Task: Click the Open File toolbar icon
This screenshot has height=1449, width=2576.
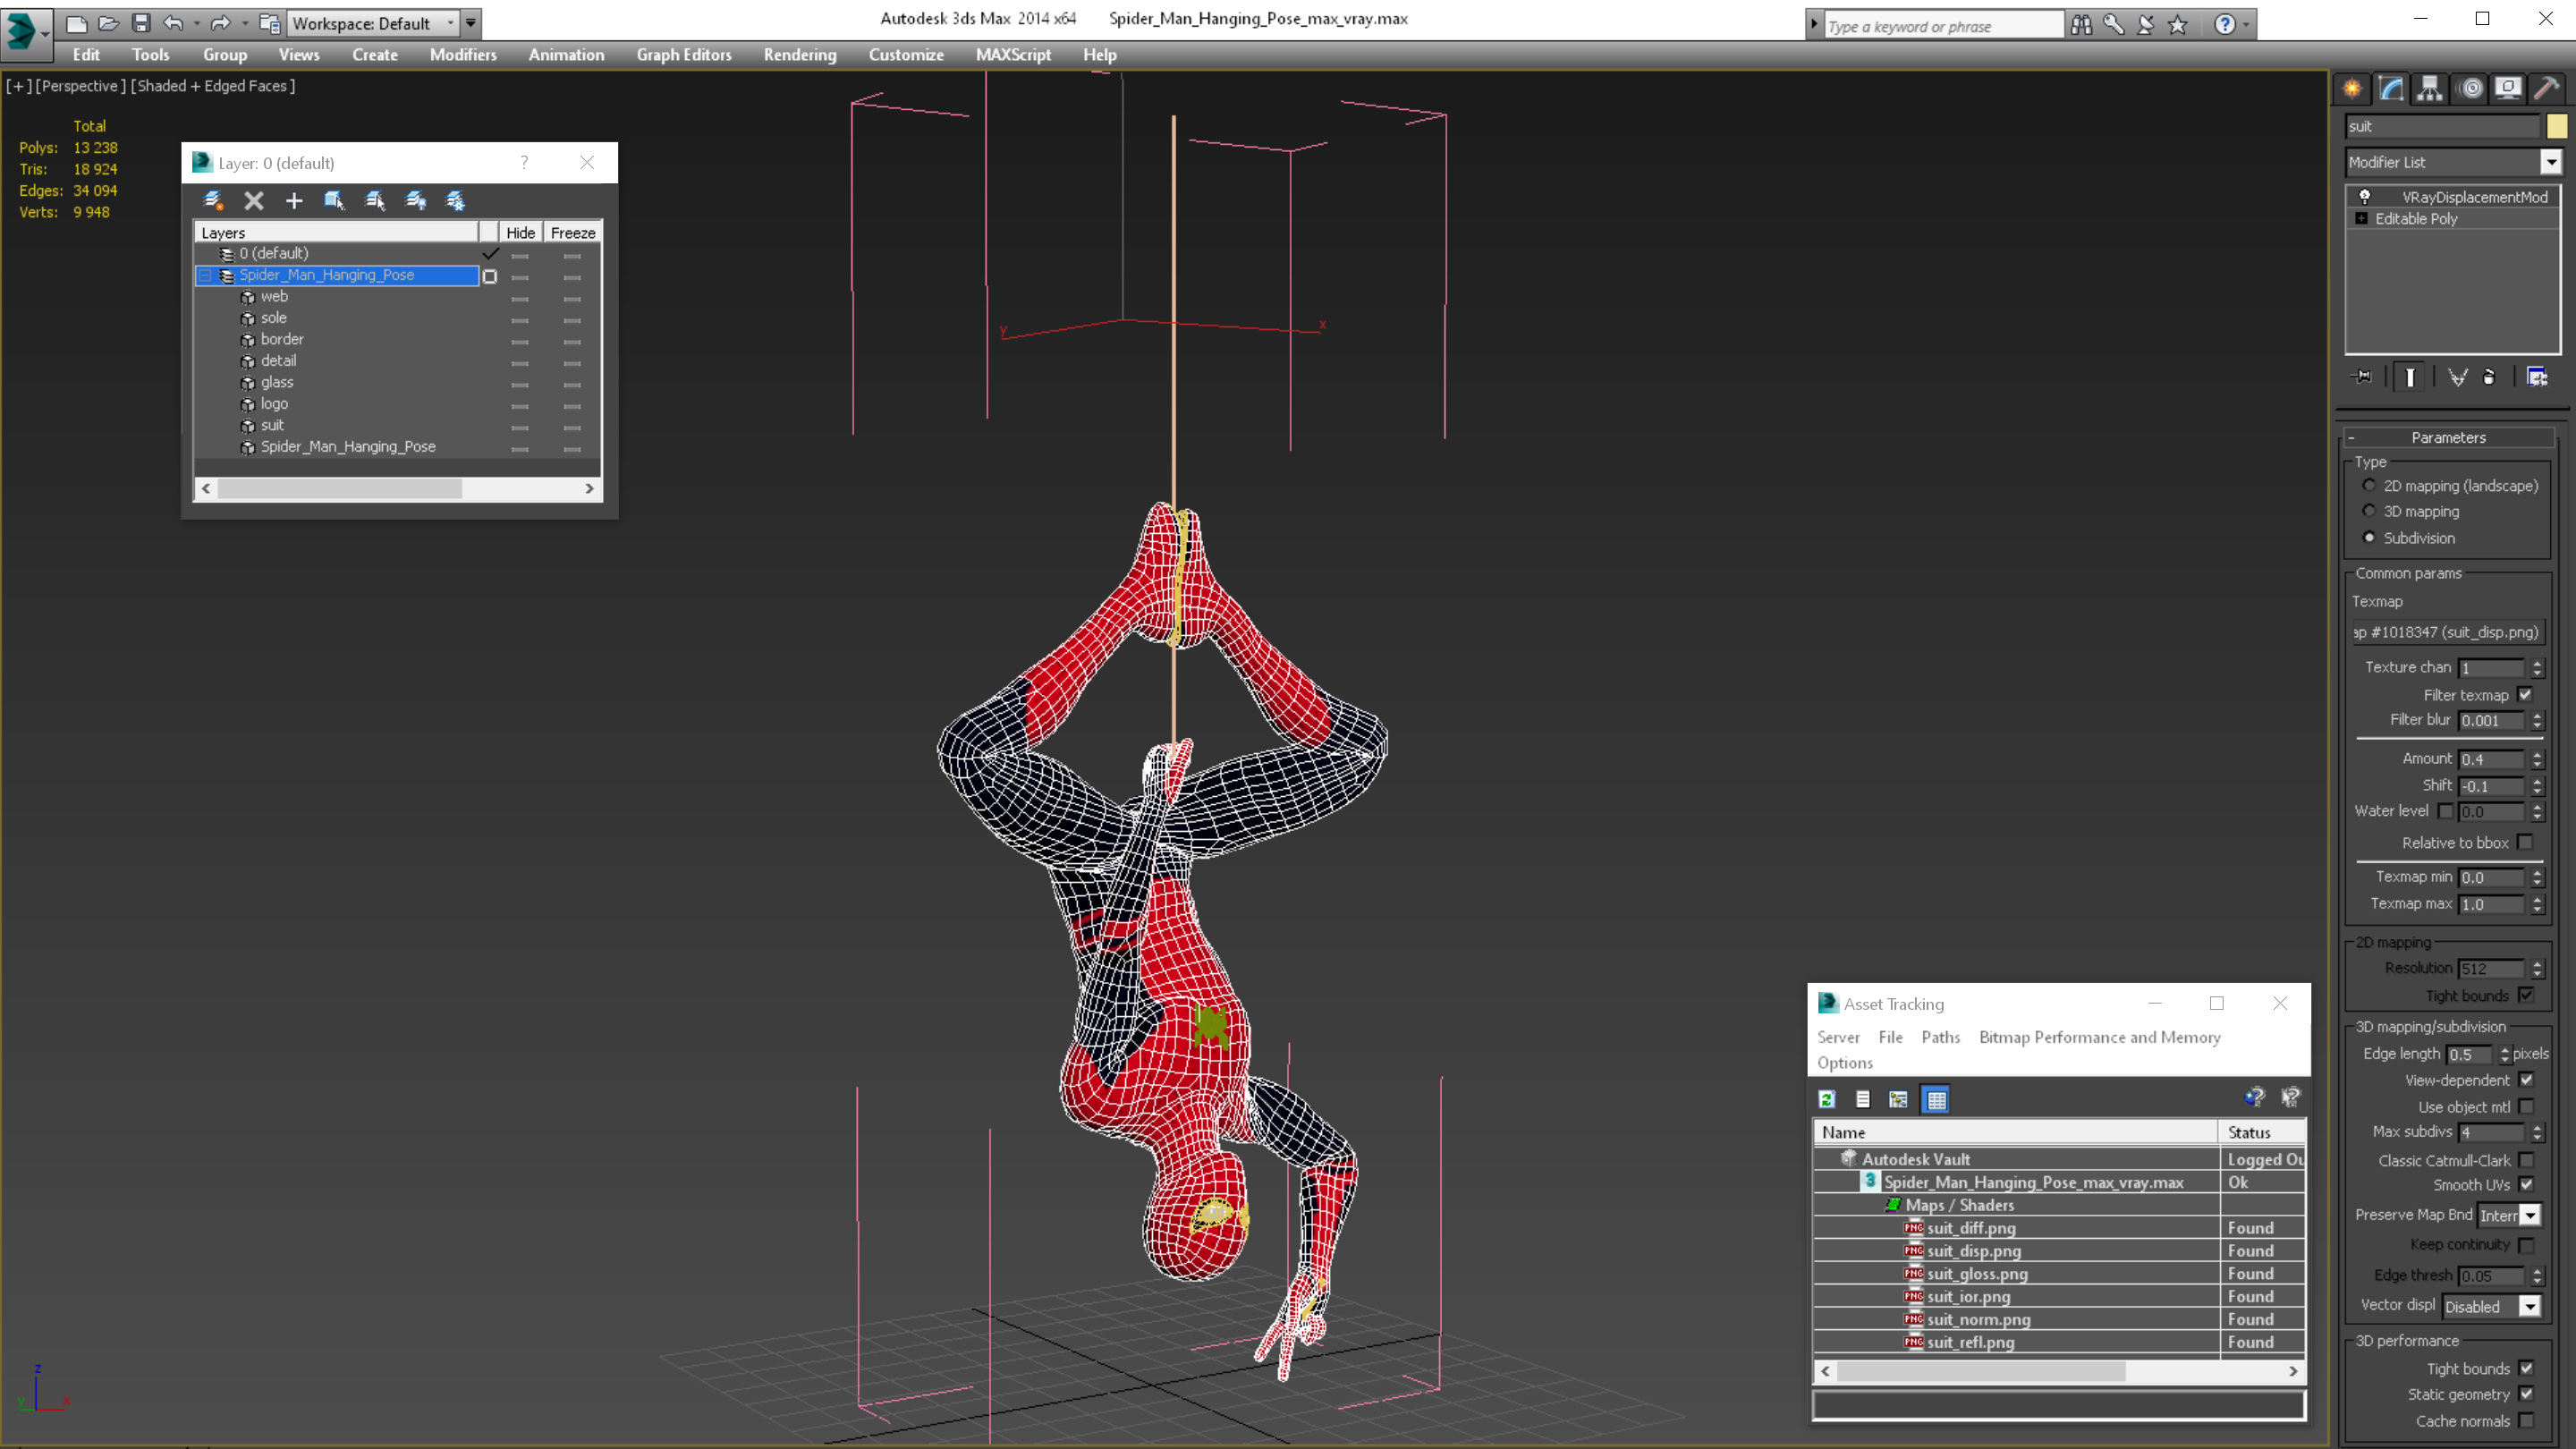Action: pyautogui.click(x=108, y=23)
